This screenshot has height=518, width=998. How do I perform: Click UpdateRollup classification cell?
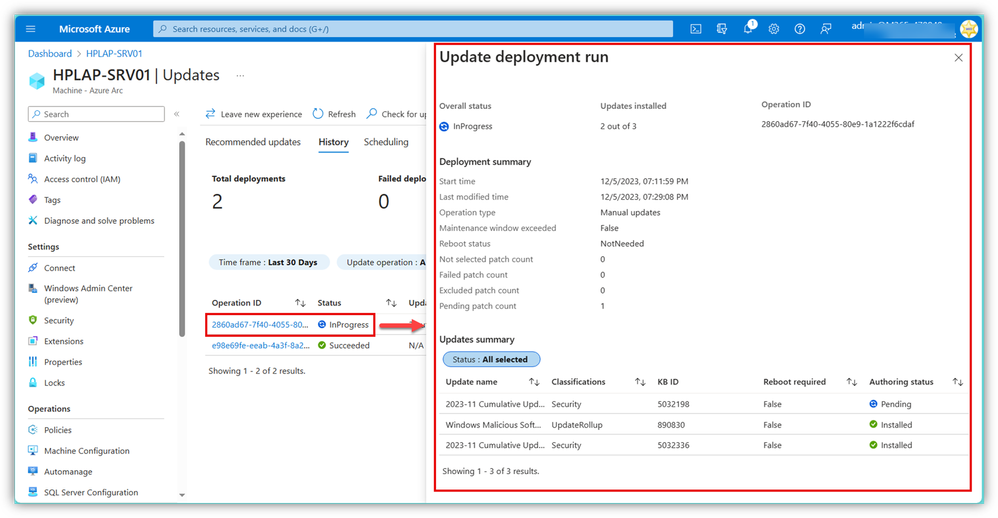pyautogui.click(x=577, y=424)
